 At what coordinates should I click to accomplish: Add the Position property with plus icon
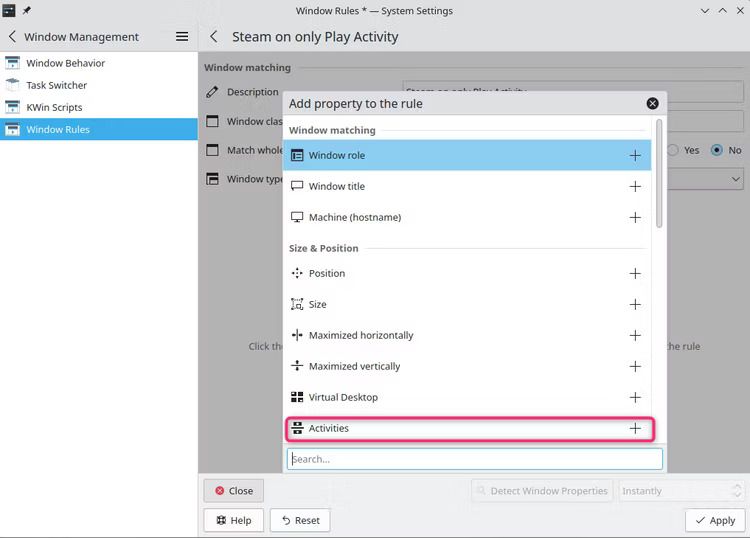click(635, 274)
